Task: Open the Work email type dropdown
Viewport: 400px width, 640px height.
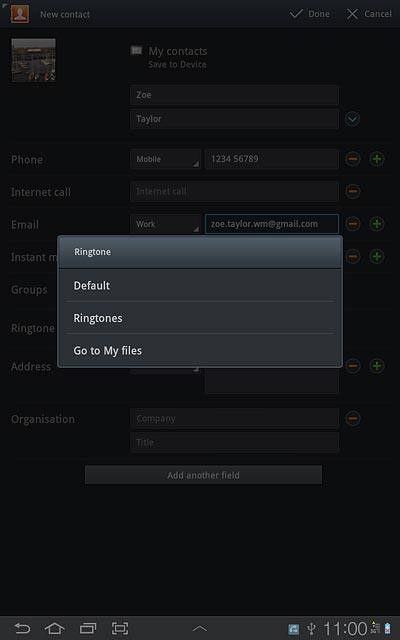Action: click(165, 224)
